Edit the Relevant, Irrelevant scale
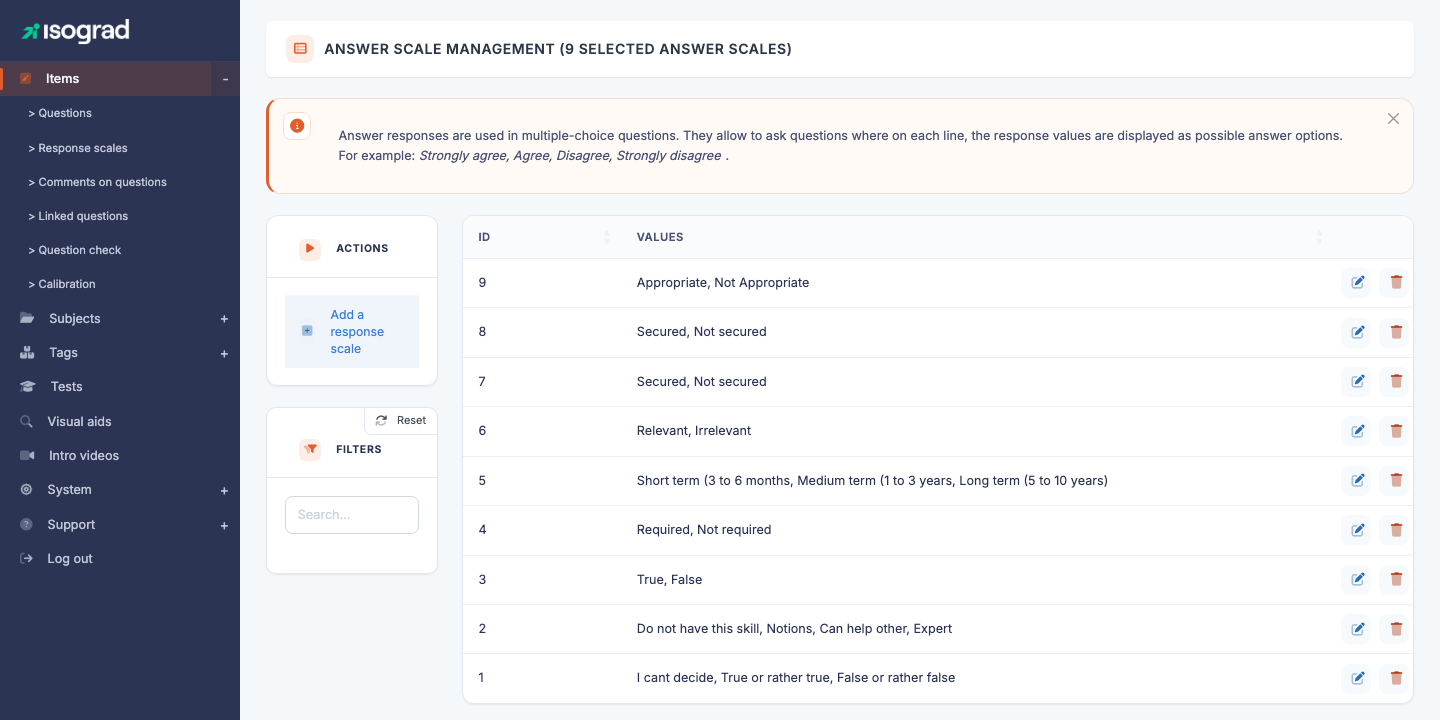The image size is (1440, 720). [1357, 431]
